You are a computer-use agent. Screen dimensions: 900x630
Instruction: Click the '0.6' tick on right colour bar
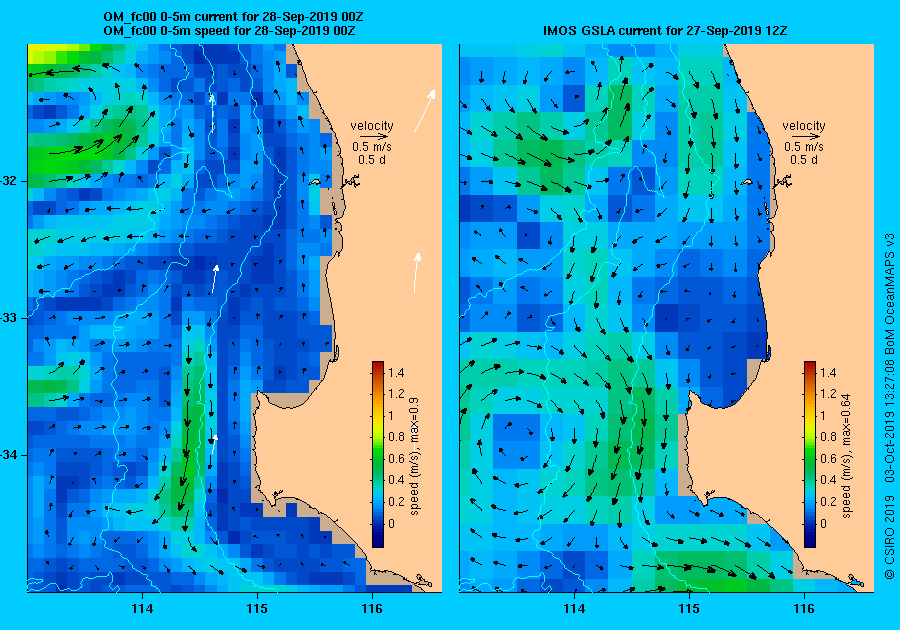click(828, 458)
